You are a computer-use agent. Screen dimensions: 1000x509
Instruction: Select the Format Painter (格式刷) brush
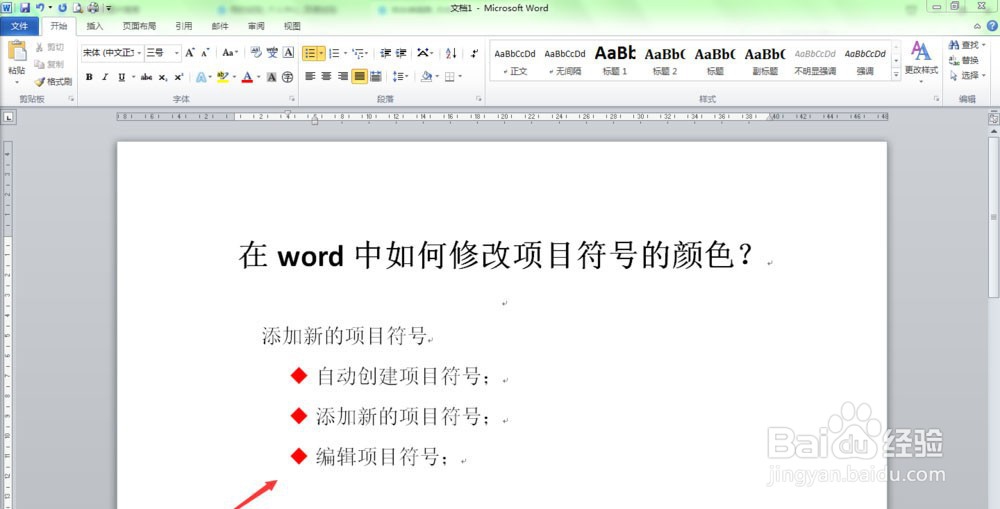pos(40,82)
